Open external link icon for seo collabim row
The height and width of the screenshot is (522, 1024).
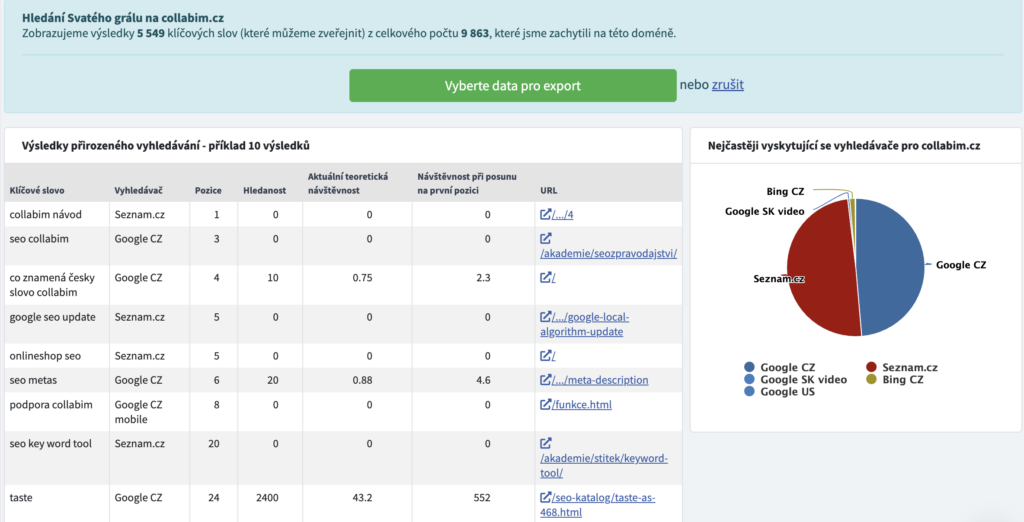(545, 238)
